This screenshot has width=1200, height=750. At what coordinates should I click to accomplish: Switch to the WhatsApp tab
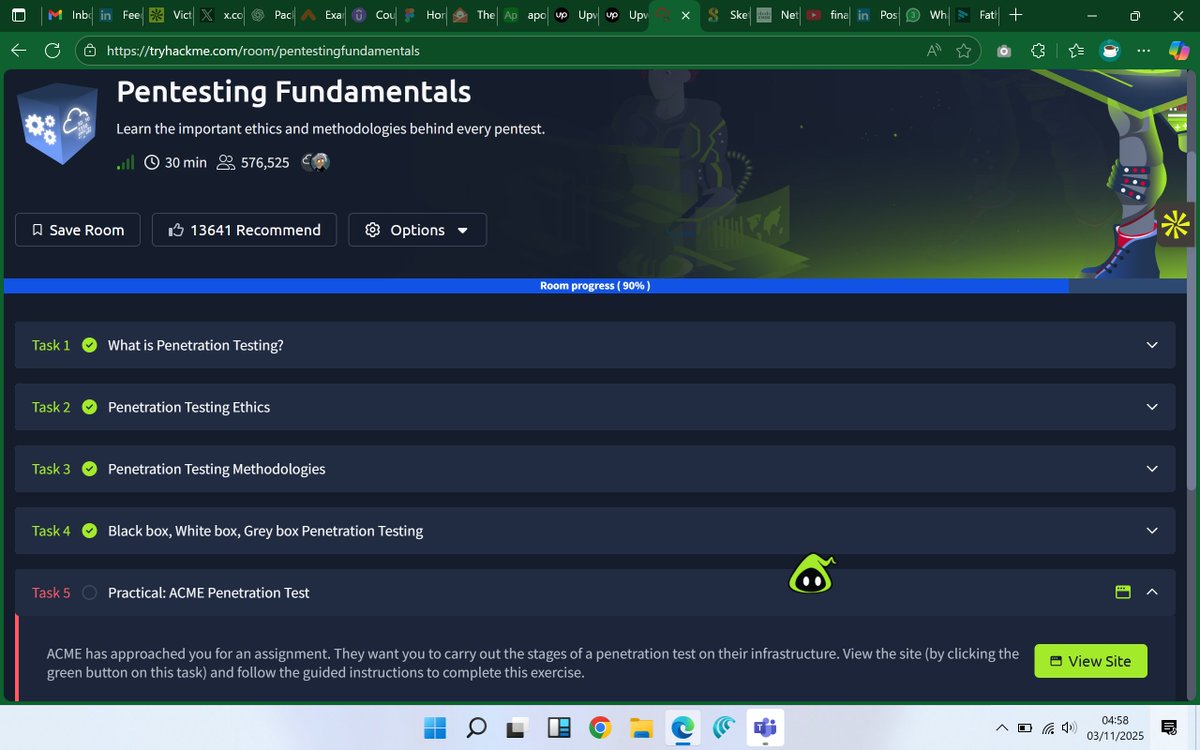(927, 15)
